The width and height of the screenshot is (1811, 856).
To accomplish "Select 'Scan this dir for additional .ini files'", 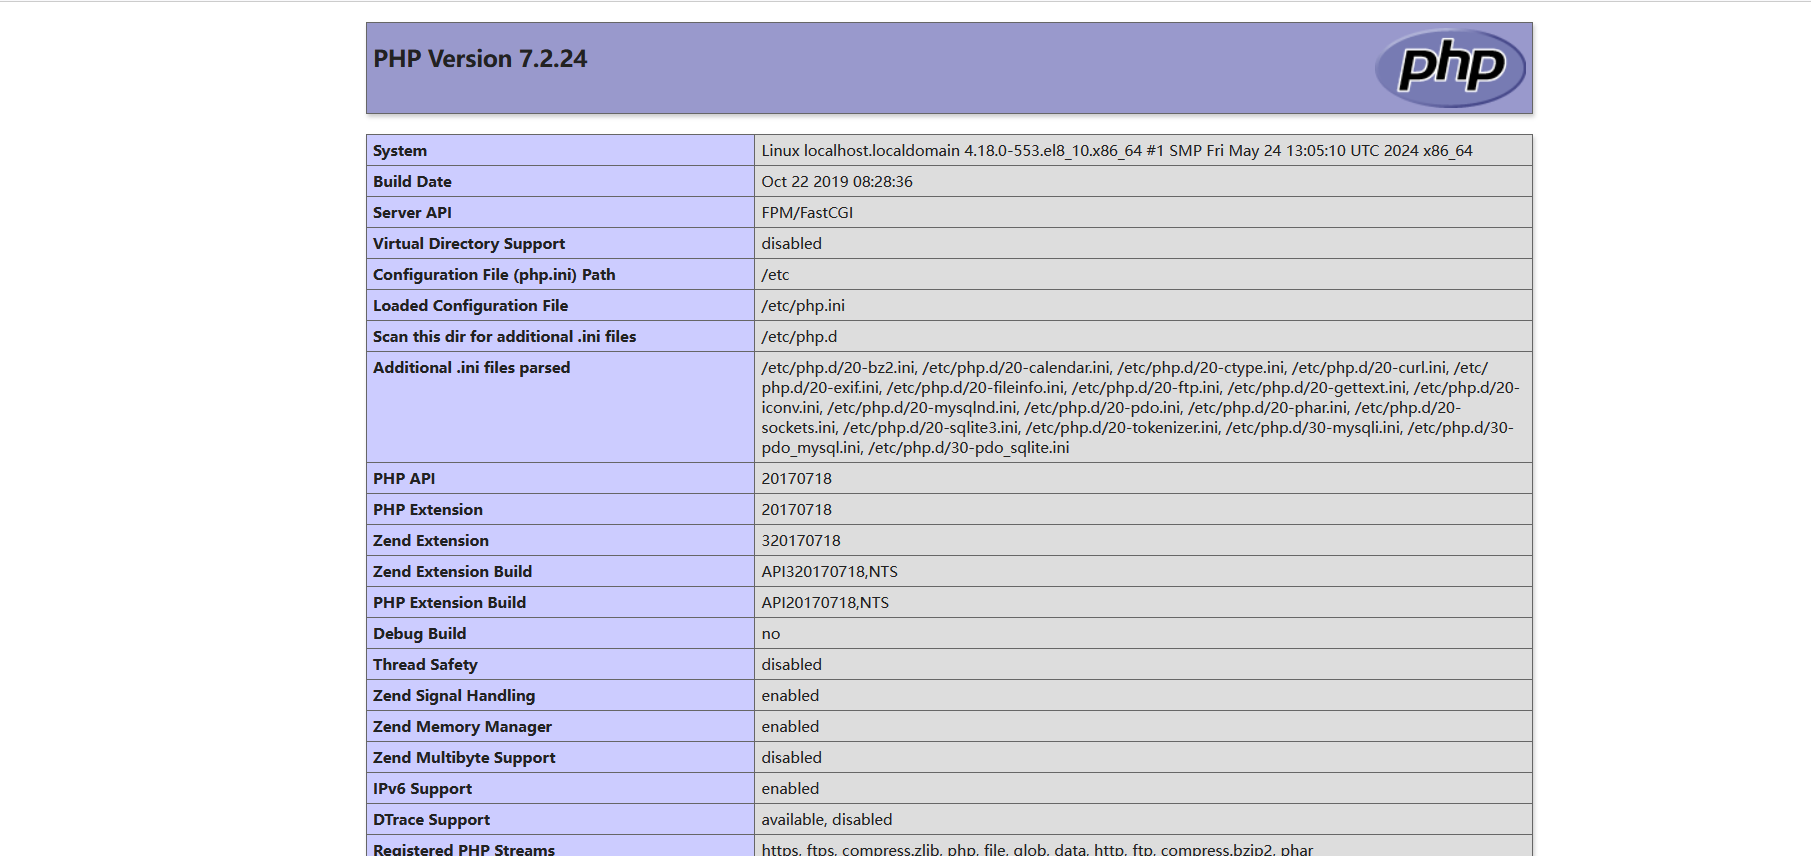I will coord(505,337).
